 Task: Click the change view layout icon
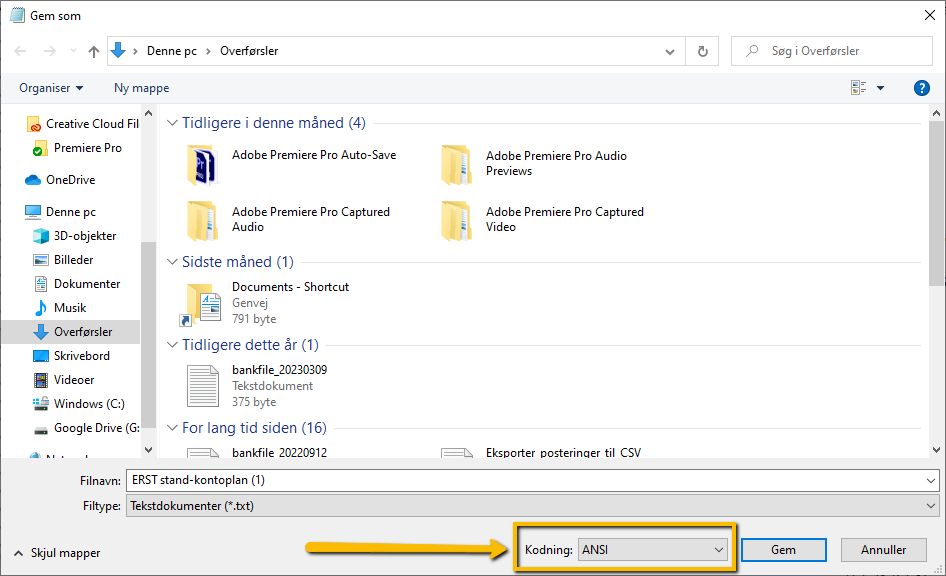(x=859, y=88)
